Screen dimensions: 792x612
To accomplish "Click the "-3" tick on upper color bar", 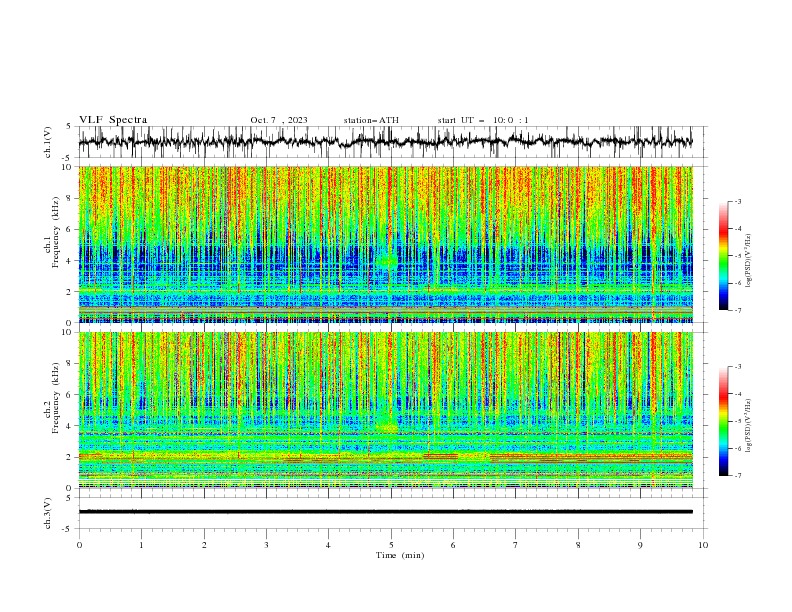I will coord(737,201).
